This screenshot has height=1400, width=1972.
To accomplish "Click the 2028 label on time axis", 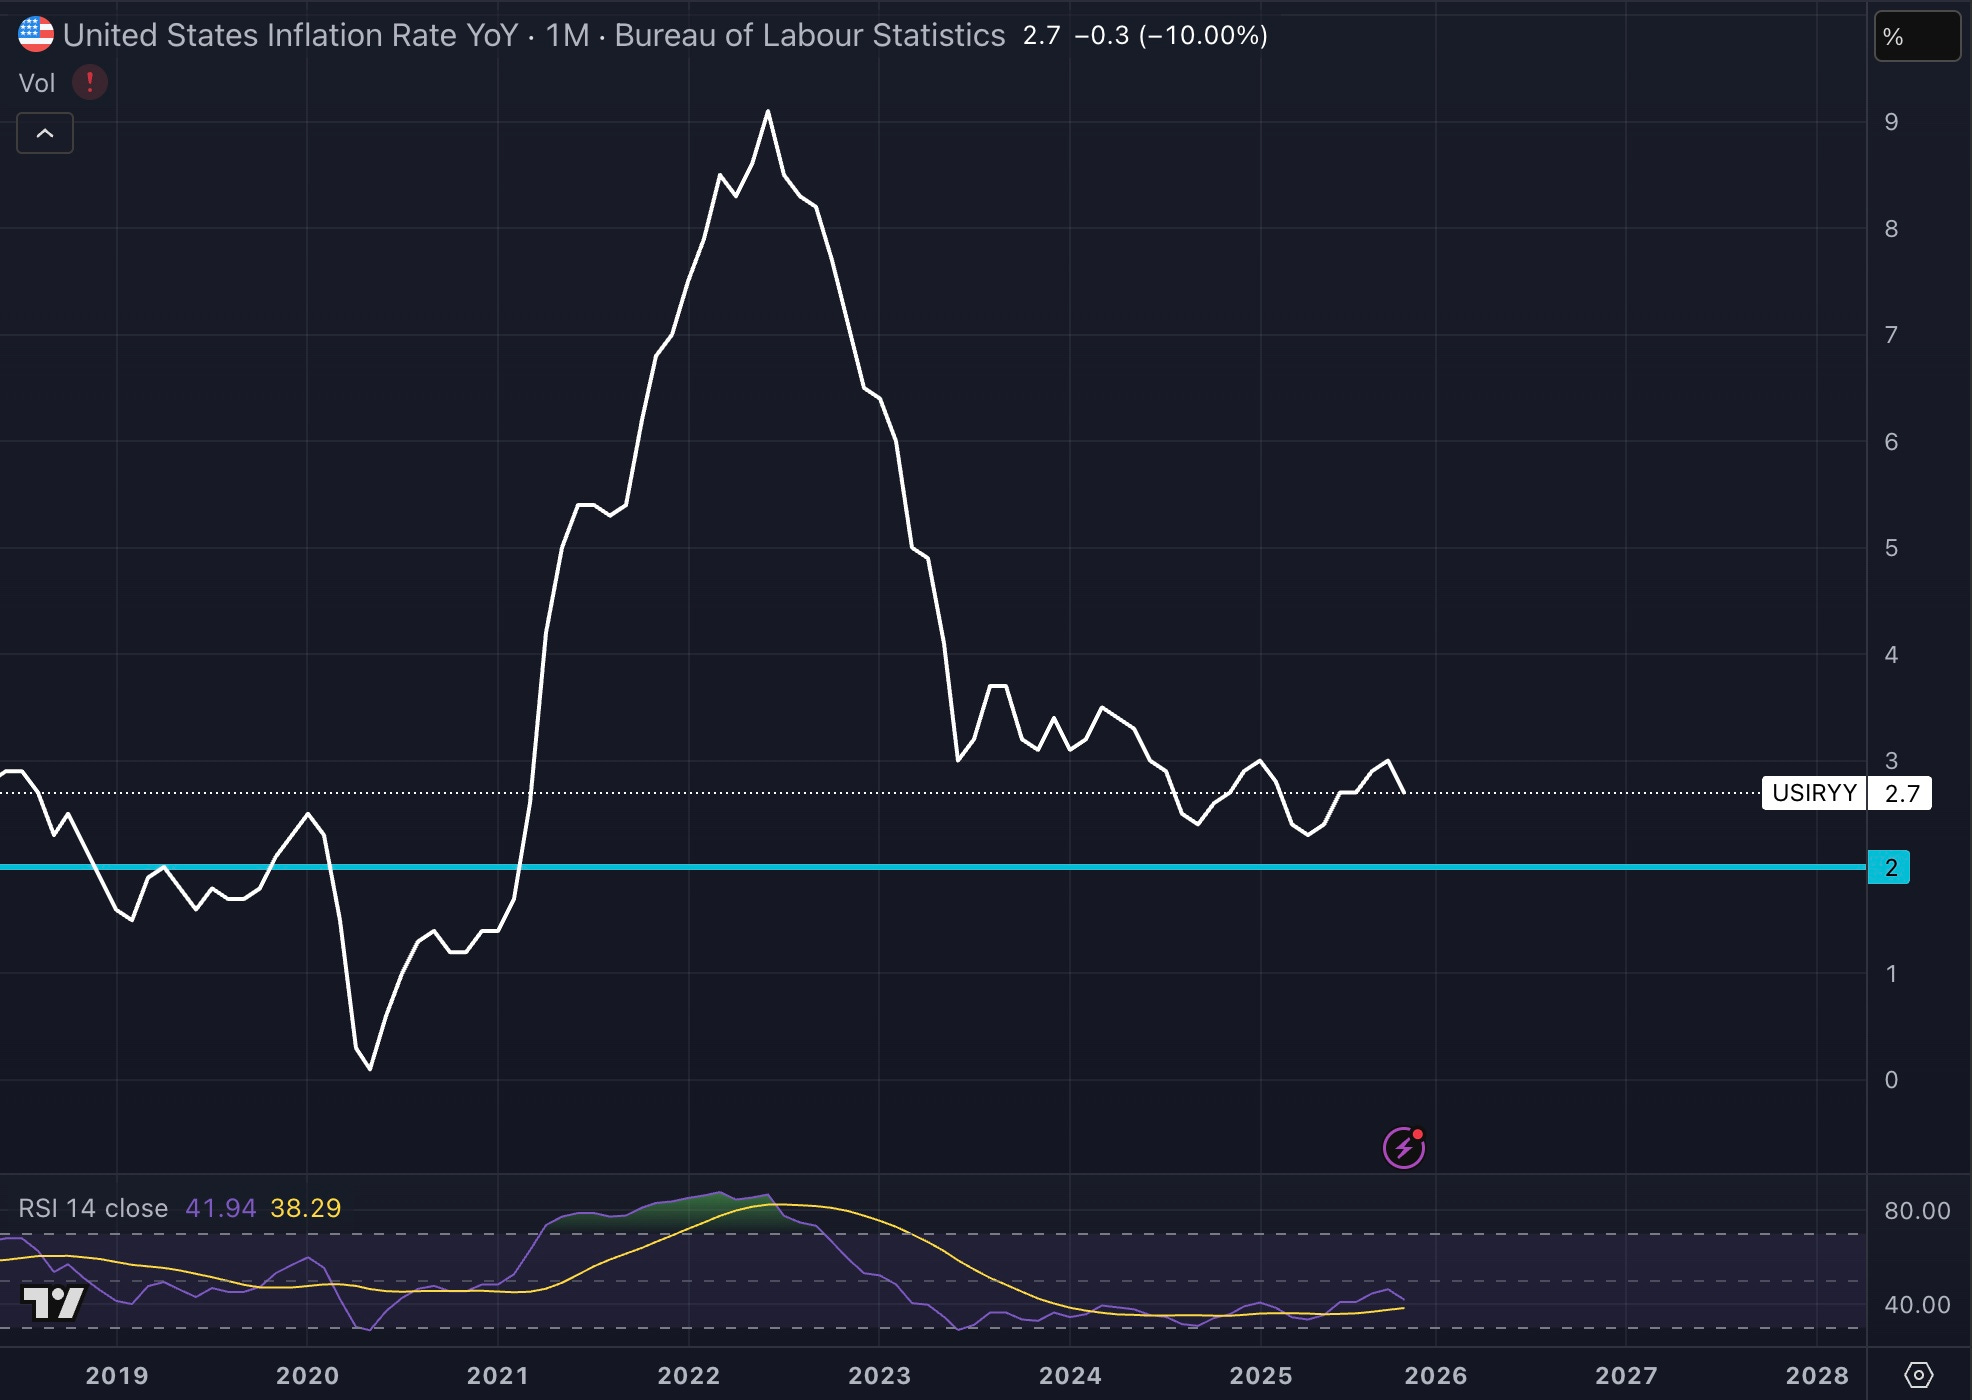I will pos(1817,1375).
